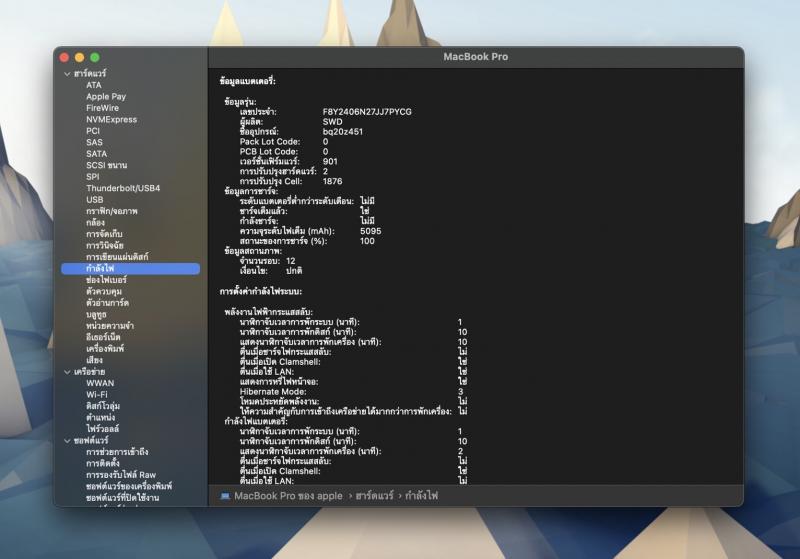800x559 pixels.
Task: Click the Cell revision value 1876
Action: [x=333, y=182]
